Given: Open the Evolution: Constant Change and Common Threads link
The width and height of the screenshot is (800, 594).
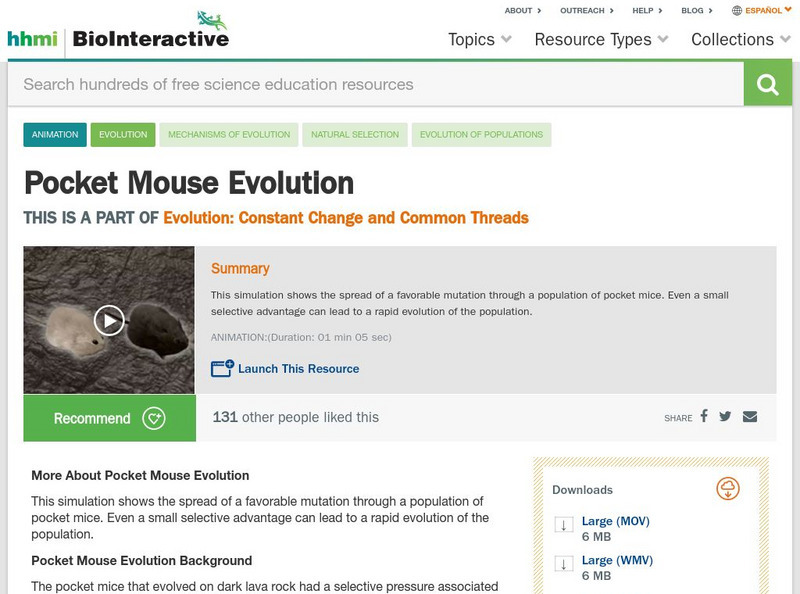Looking at the screenshot, I should pyautogui.click(x=346, y=218).
